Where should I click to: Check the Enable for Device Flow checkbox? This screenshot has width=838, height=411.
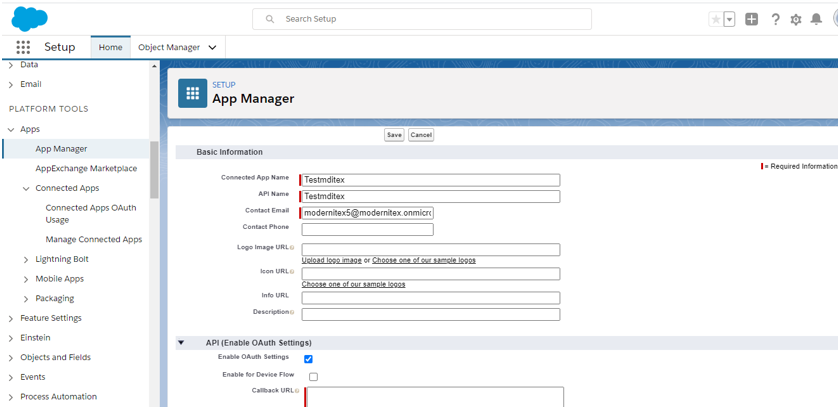click(314, 377)
